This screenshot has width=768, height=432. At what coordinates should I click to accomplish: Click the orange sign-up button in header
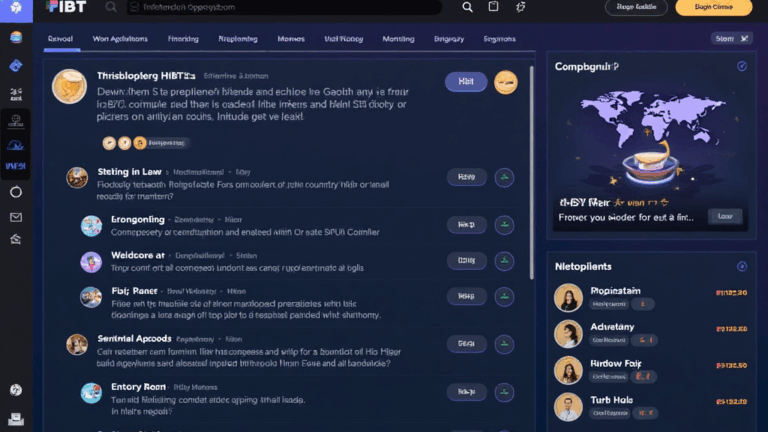coord(714,7)
